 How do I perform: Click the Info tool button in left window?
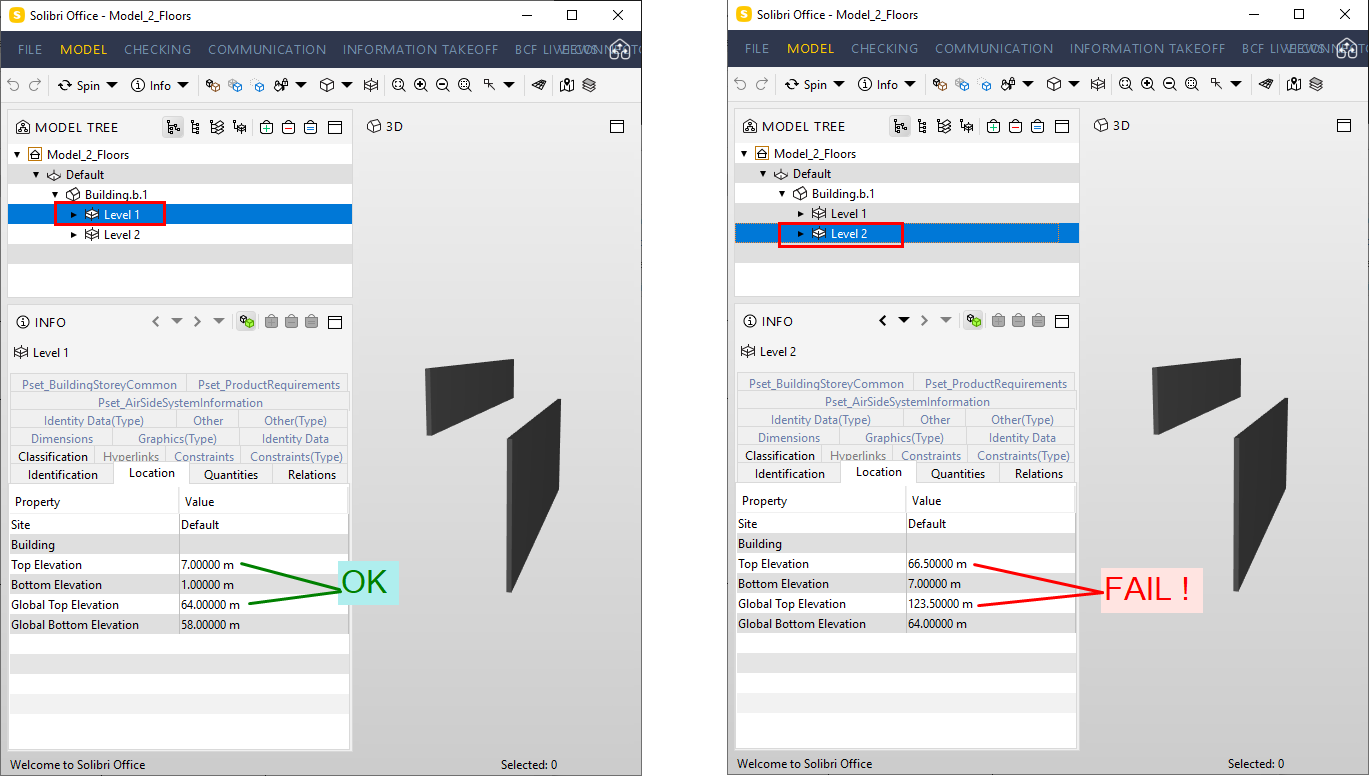tap(152, 85)
